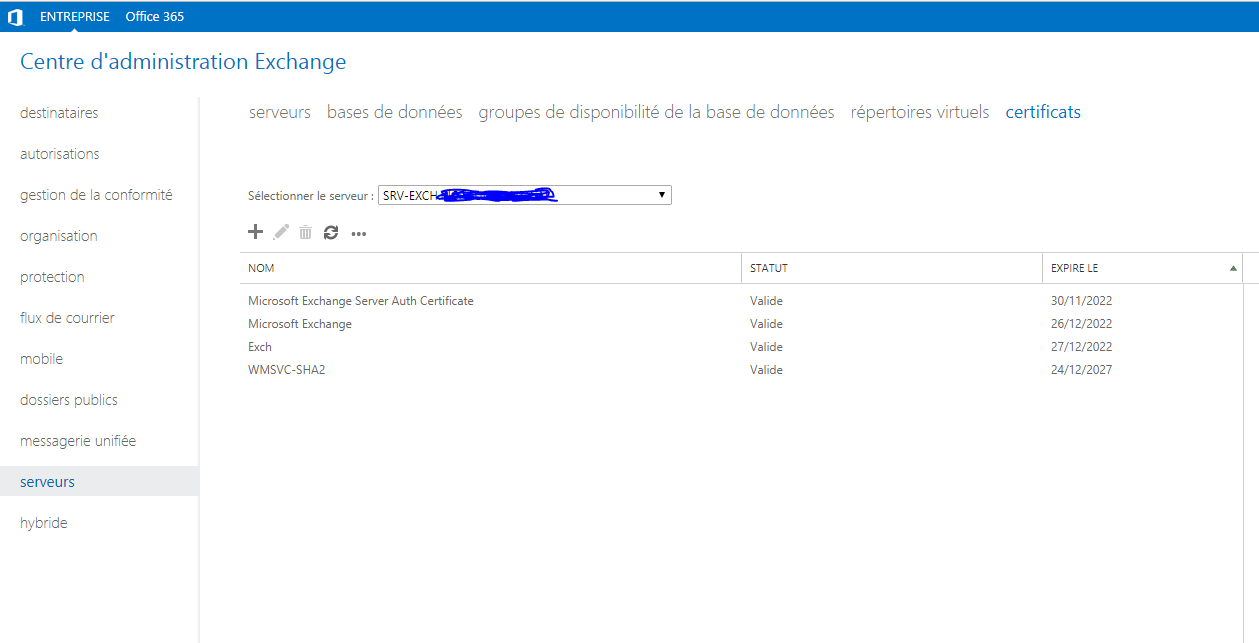Open protection in the sidebar
Viewport: 1259px width, 643px height.
click(x=52, y=277)
